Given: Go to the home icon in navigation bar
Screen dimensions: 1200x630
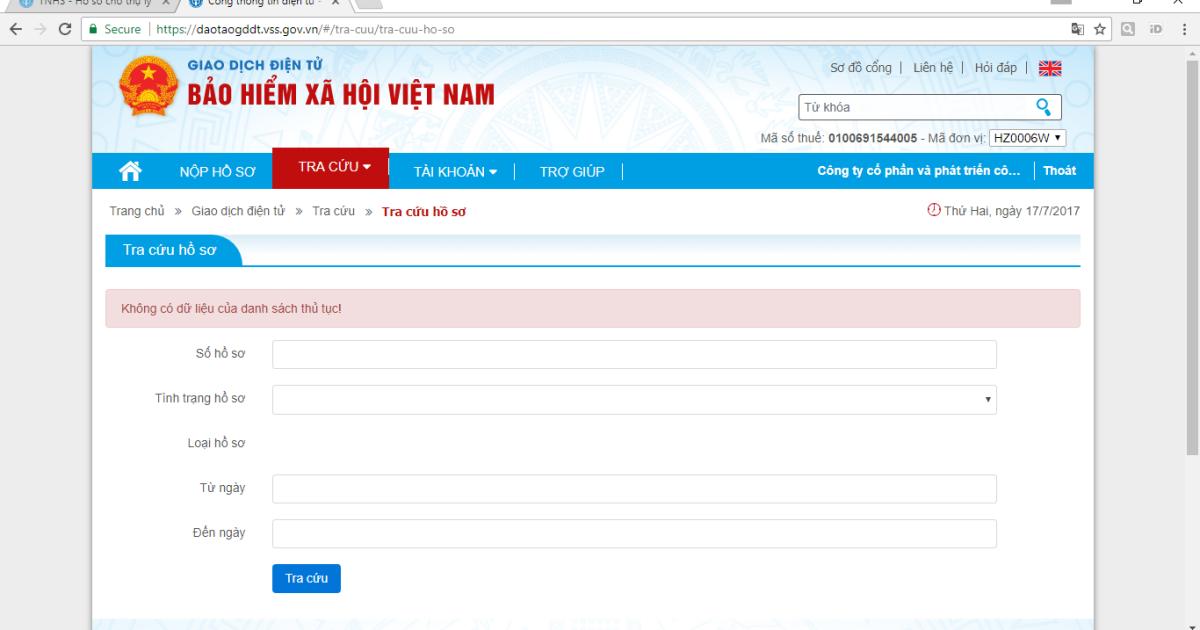Looking at the screenshot, I should (130, 171).
